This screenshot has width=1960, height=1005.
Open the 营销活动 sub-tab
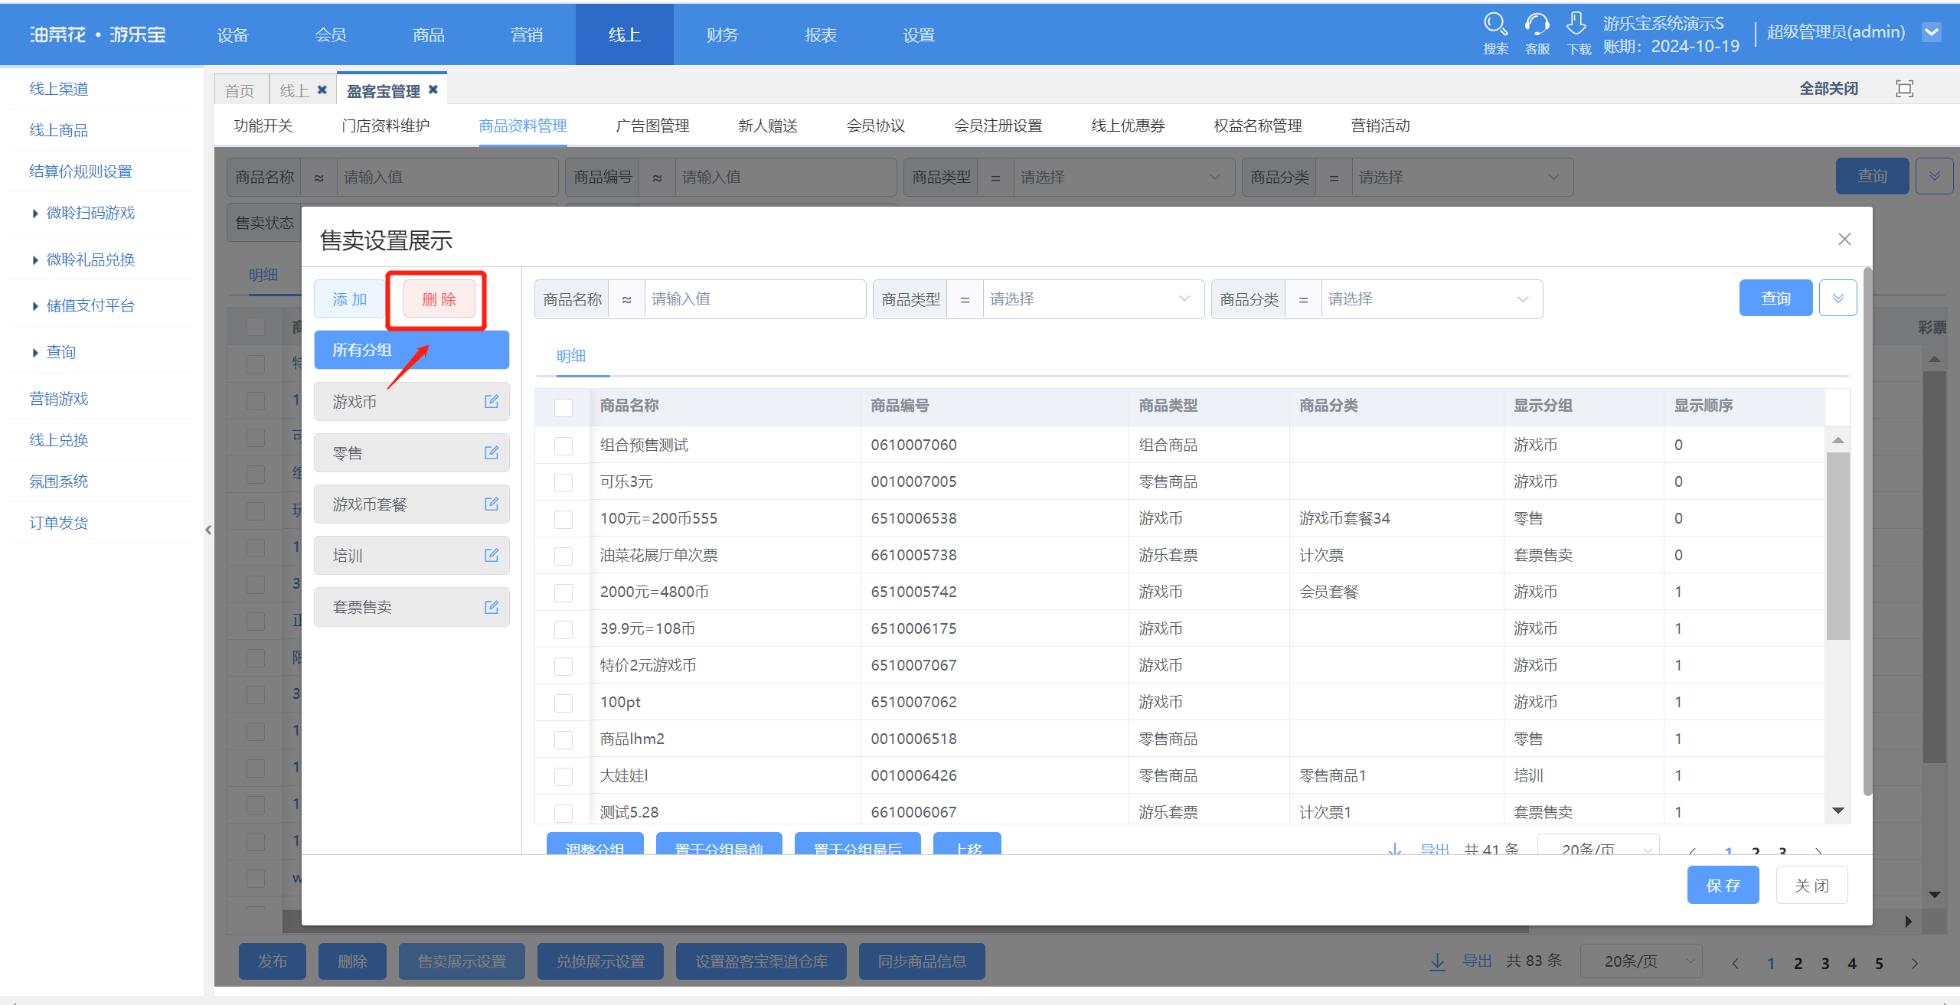click(1380, 125)
